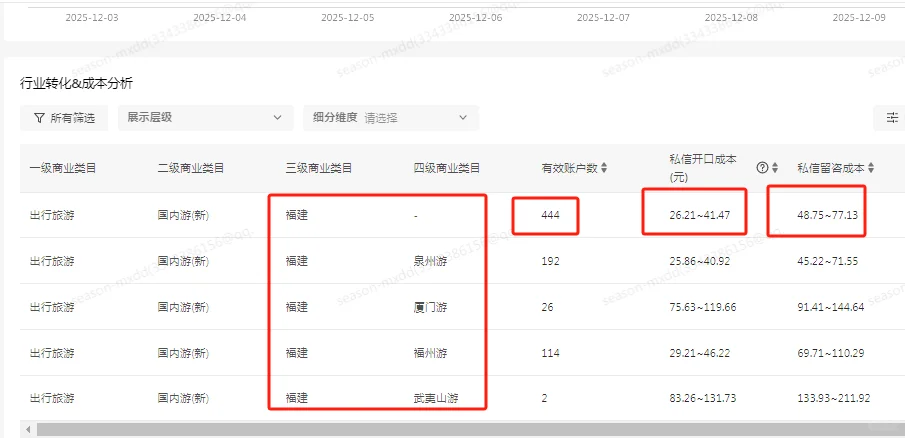Click the chart date label 2025-12-03
The height and width of the screenshot is (438, 905).
tap(92, 18)
